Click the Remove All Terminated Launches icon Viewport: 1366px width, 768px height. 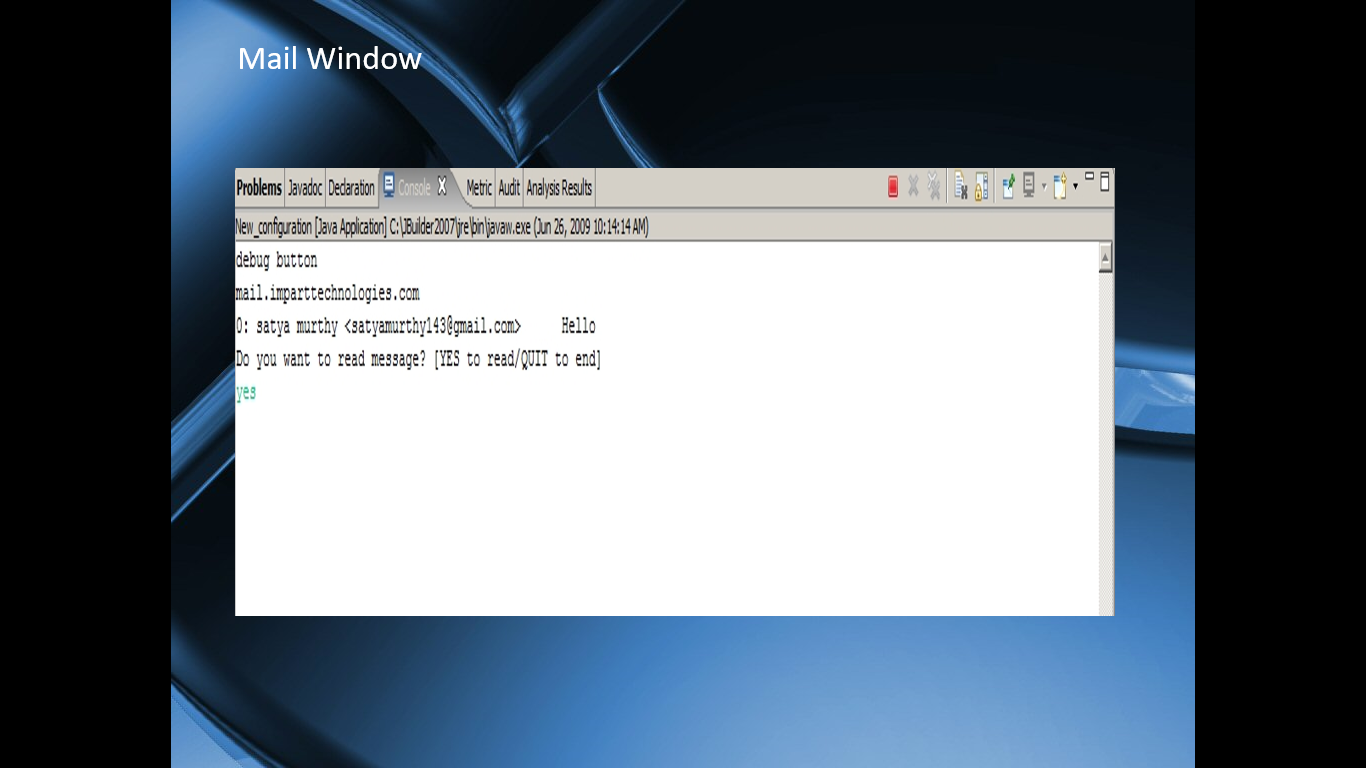tap(932, 185)
